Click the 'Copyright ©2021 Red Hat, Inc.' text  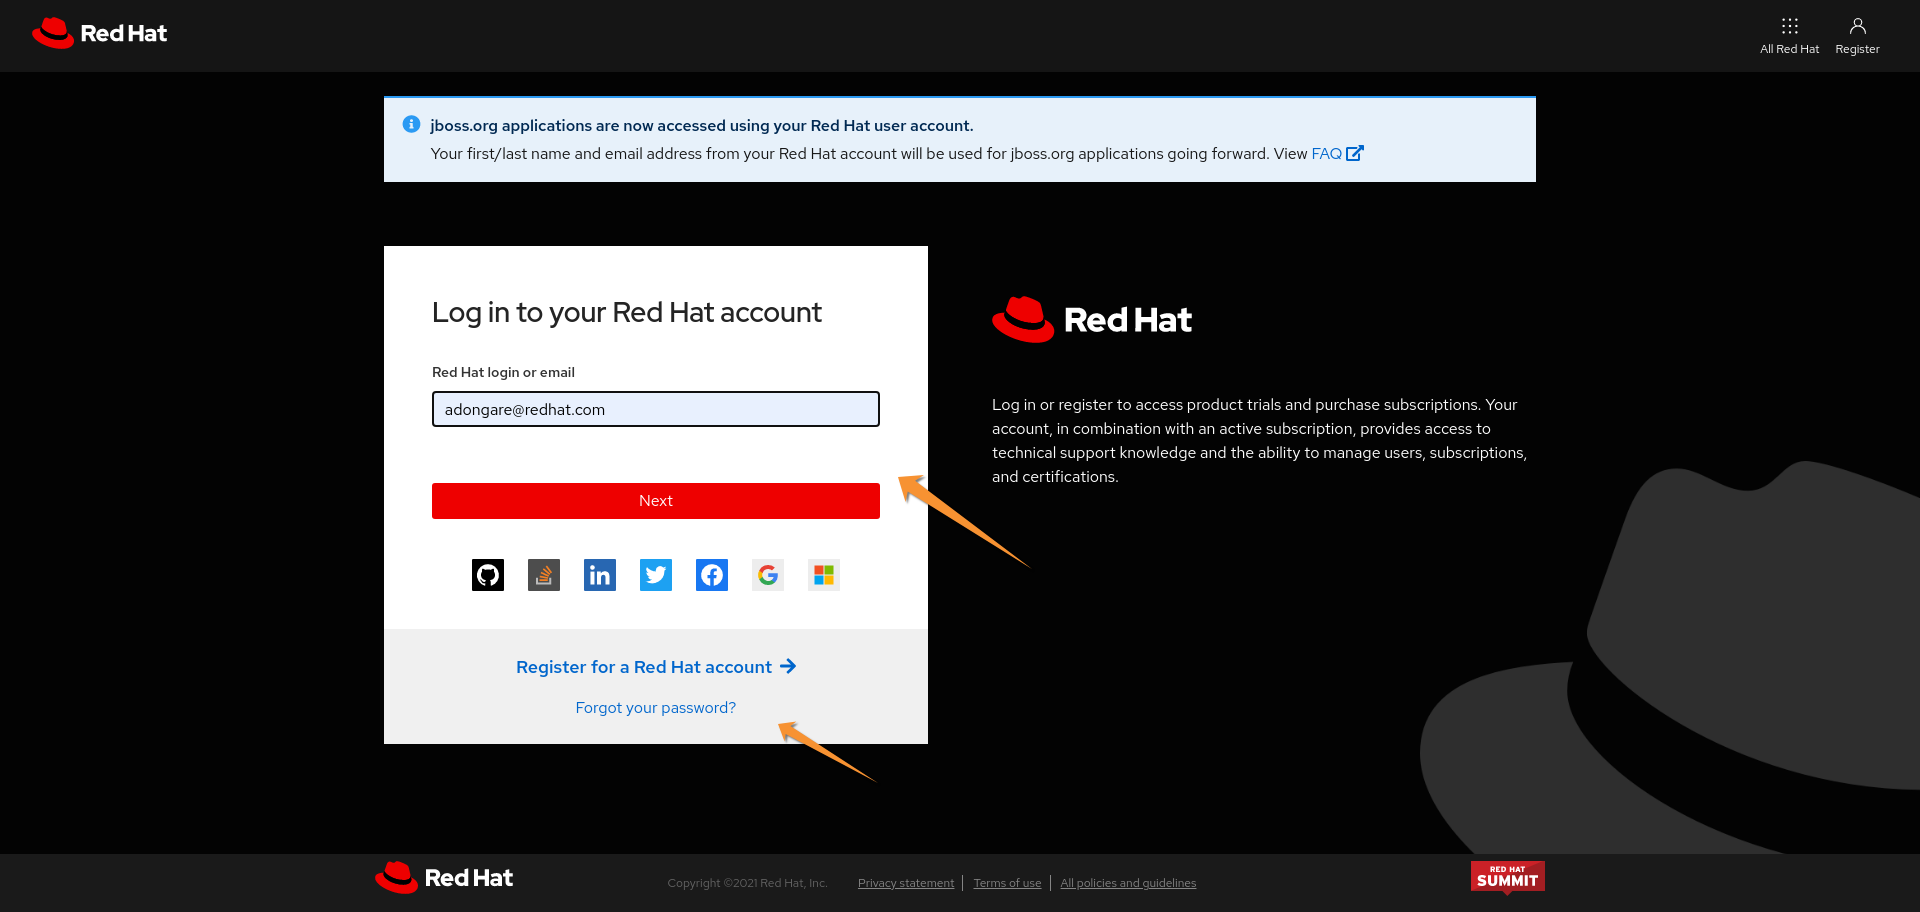[x=747, y=883]
